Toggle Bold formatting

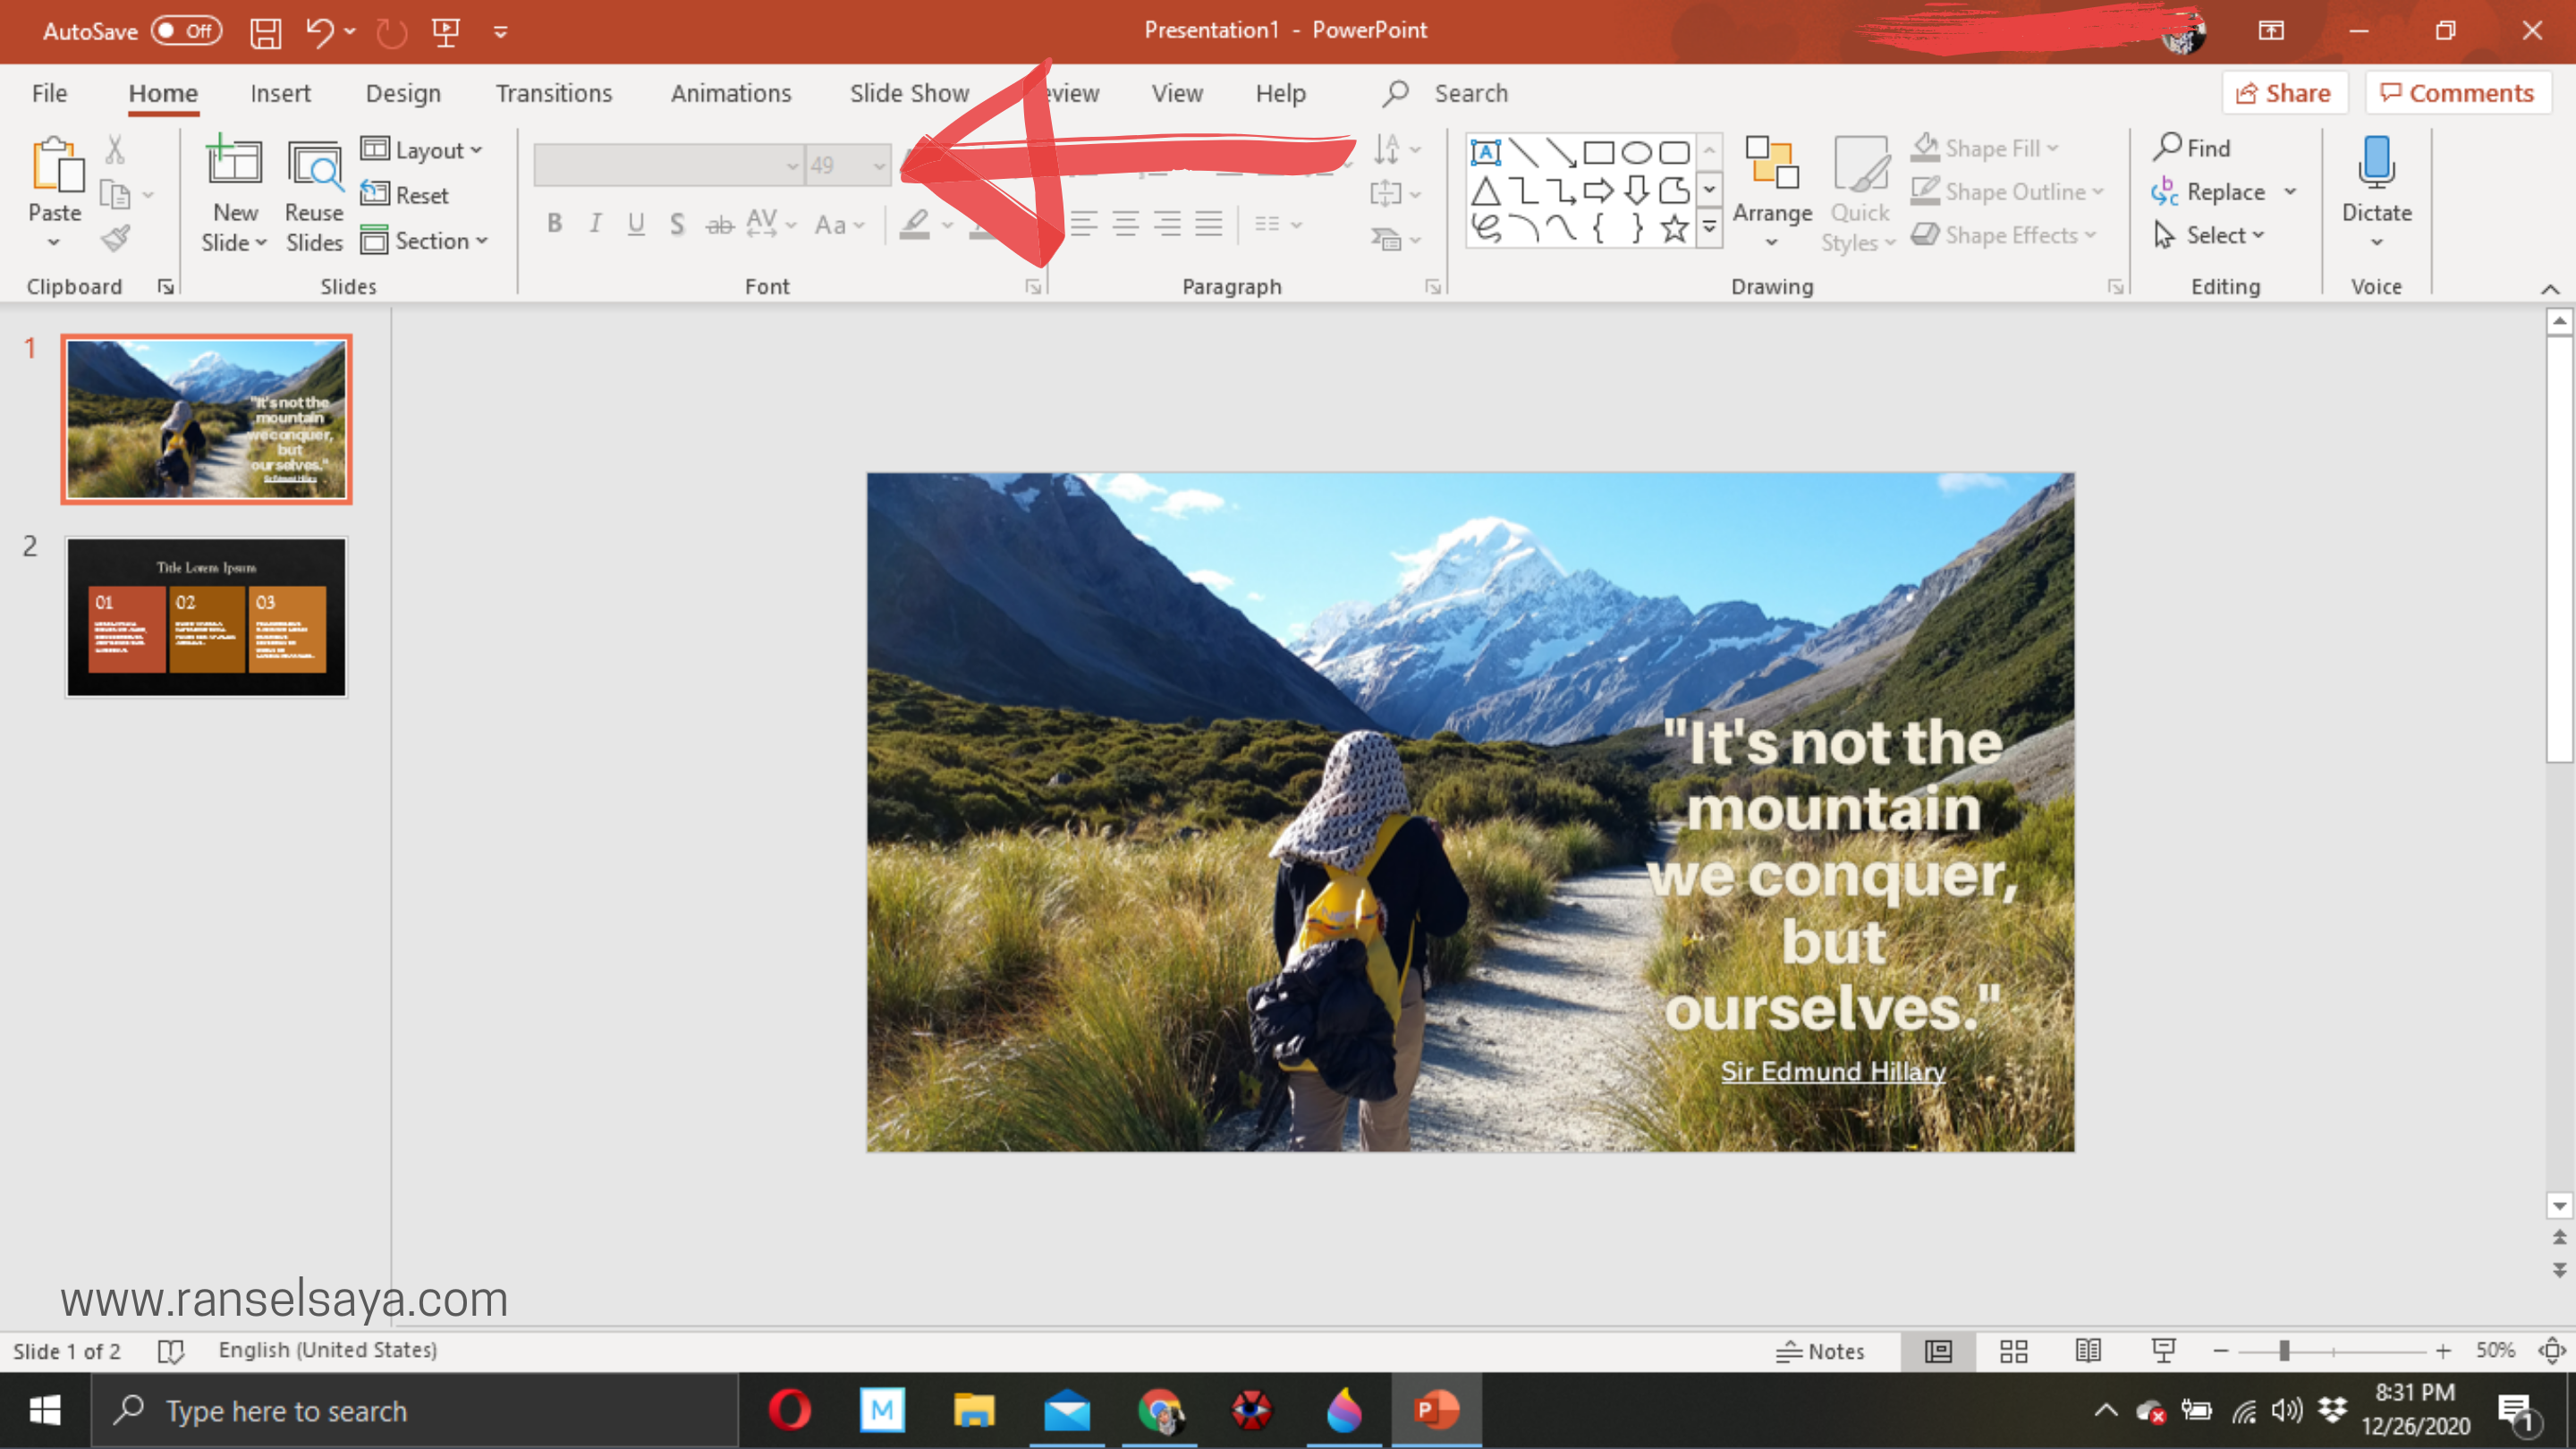[x=554, y=224]
